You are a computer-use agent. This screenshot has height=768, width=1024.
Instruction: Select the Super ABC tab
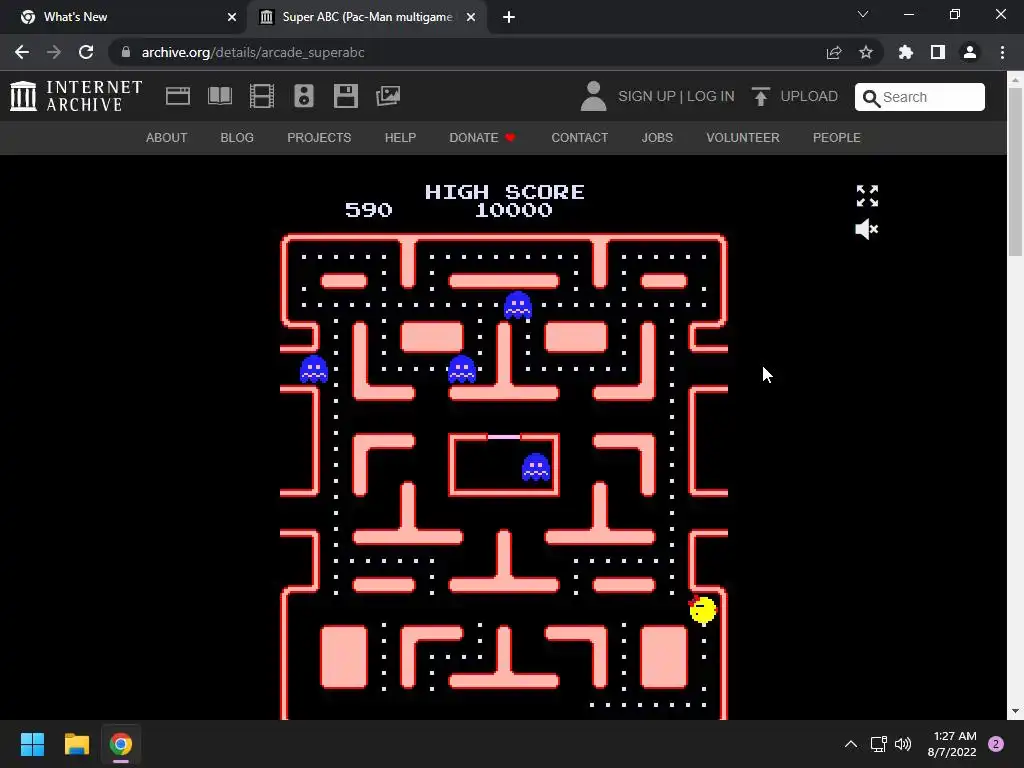pos(367,17)
